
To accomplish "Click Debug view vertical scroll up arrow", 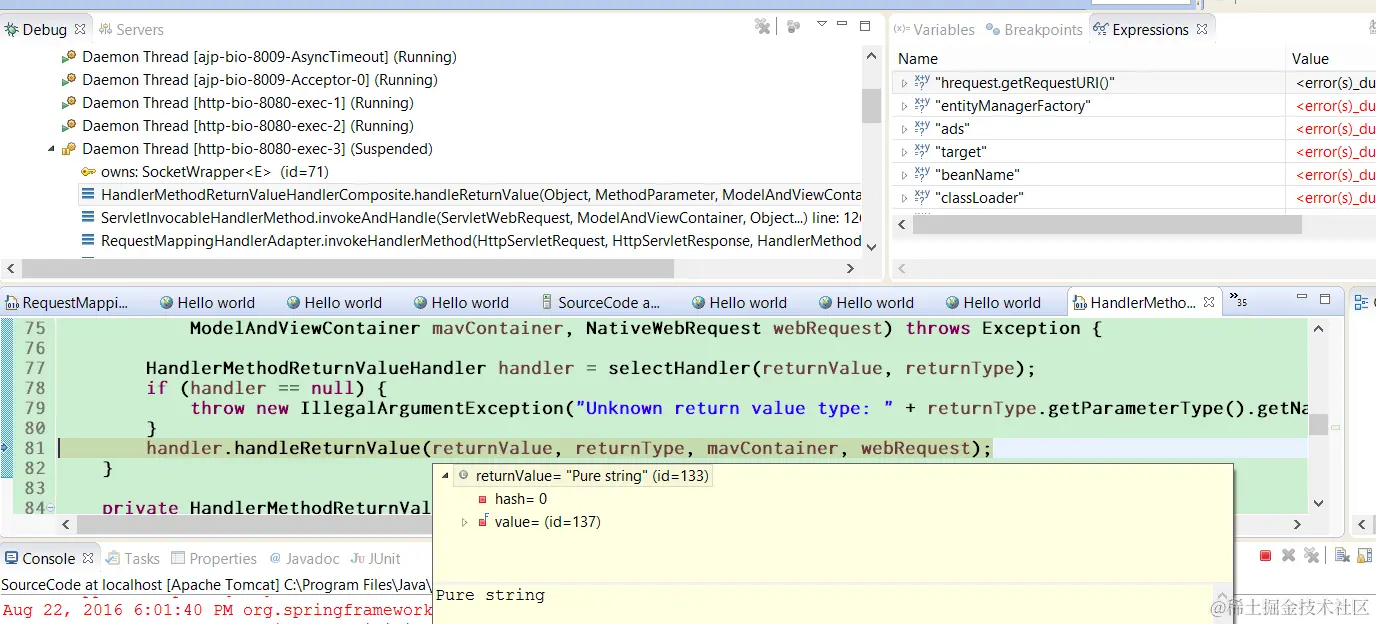I will 871,55.
